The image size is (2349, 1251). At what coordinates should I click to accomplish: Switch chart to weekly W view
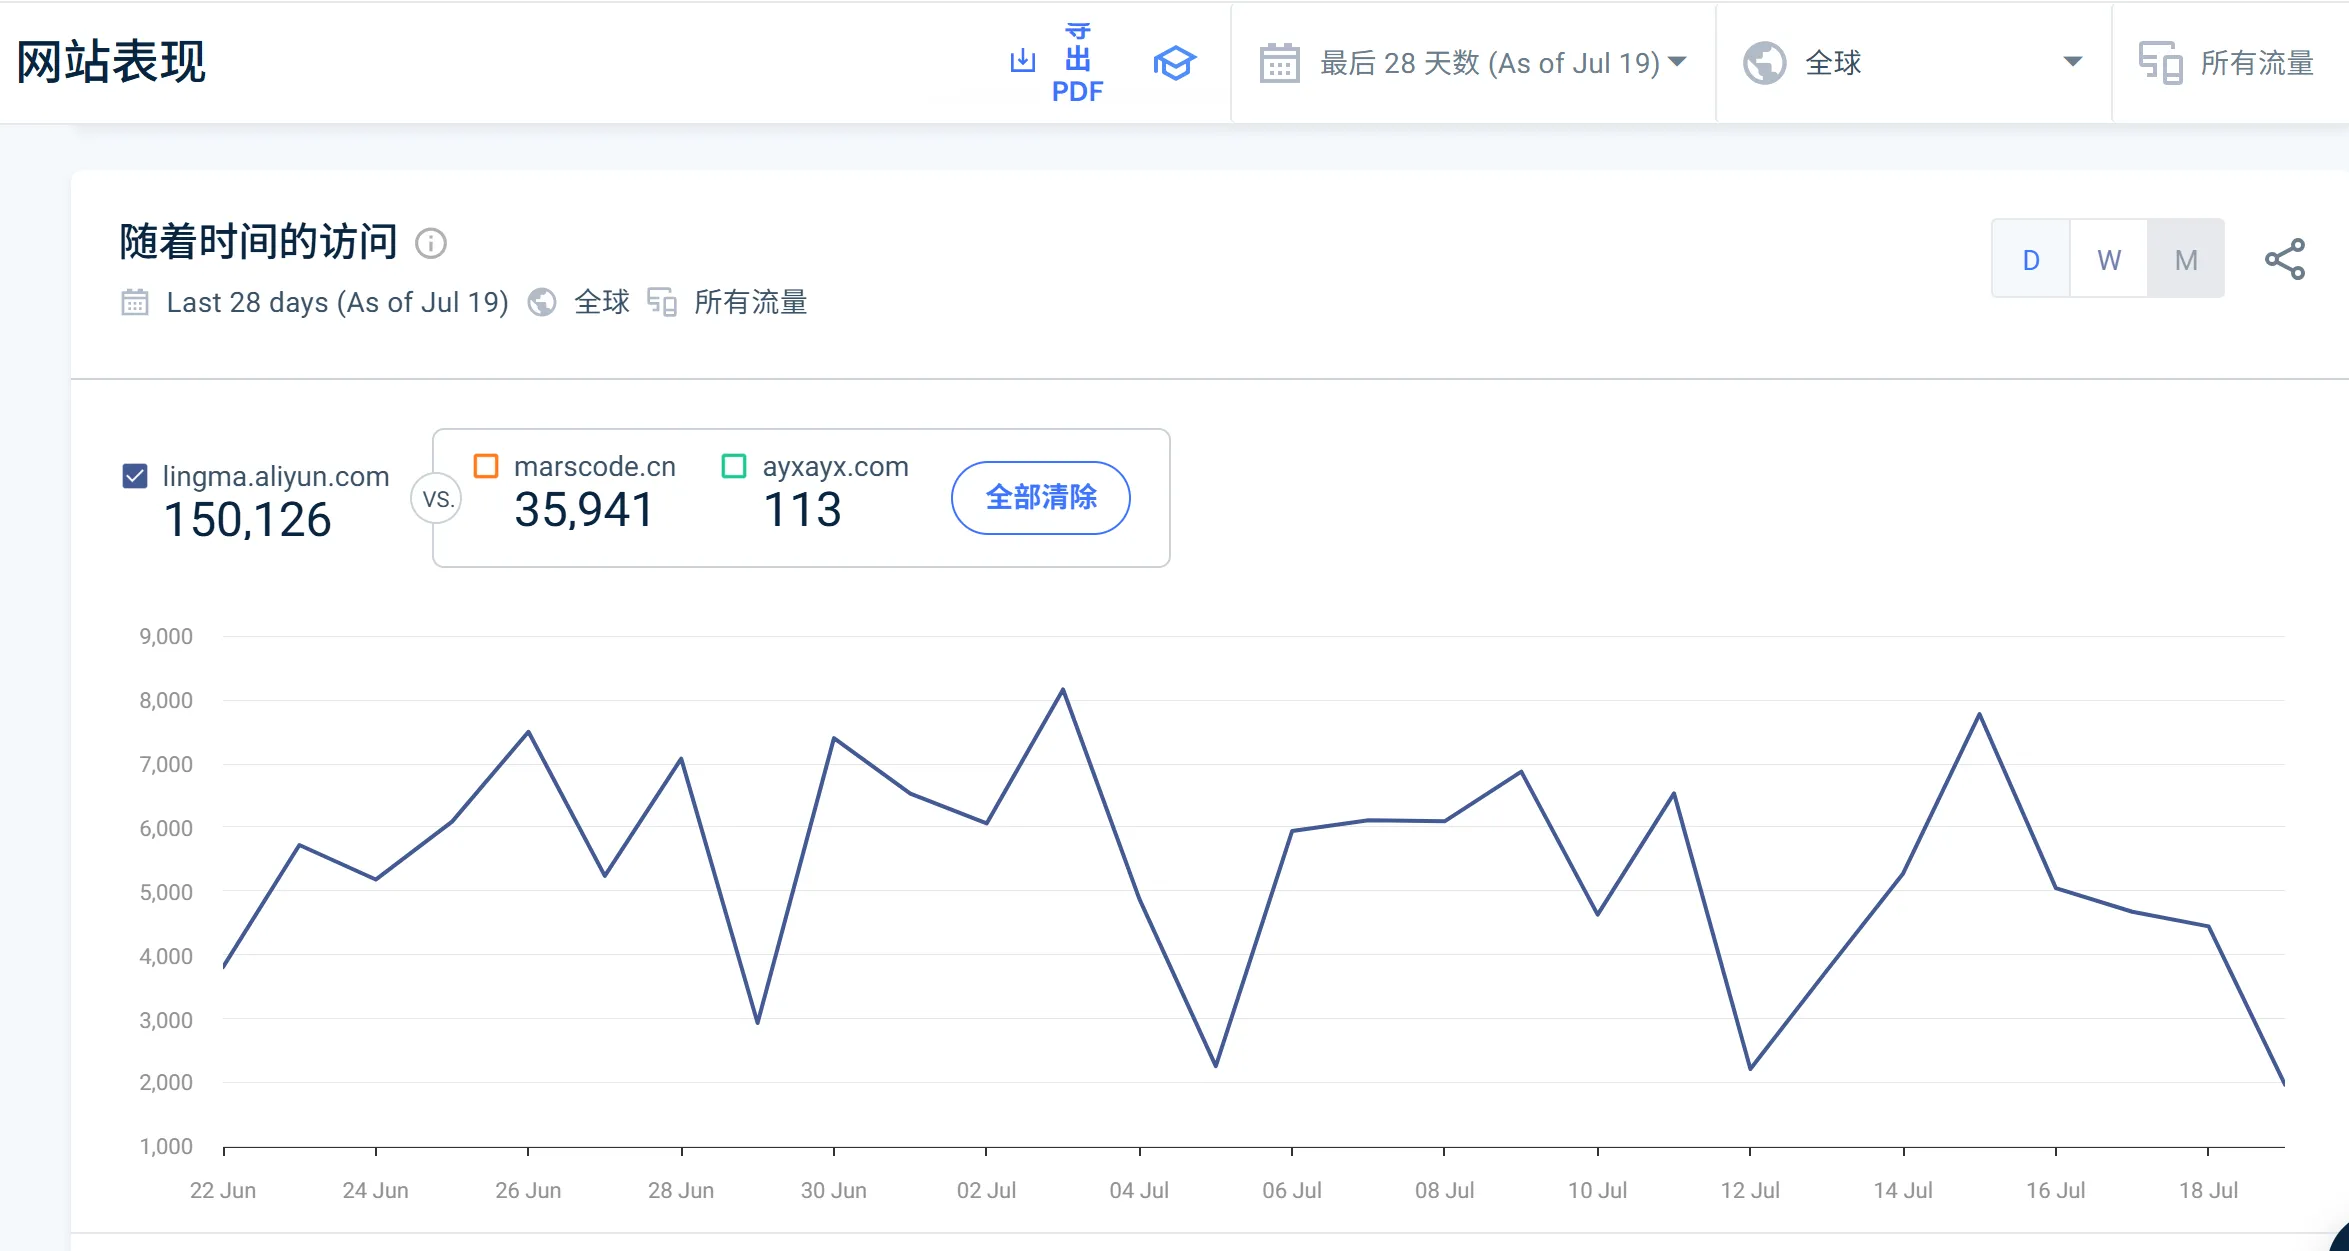[x=2108, y=260]
